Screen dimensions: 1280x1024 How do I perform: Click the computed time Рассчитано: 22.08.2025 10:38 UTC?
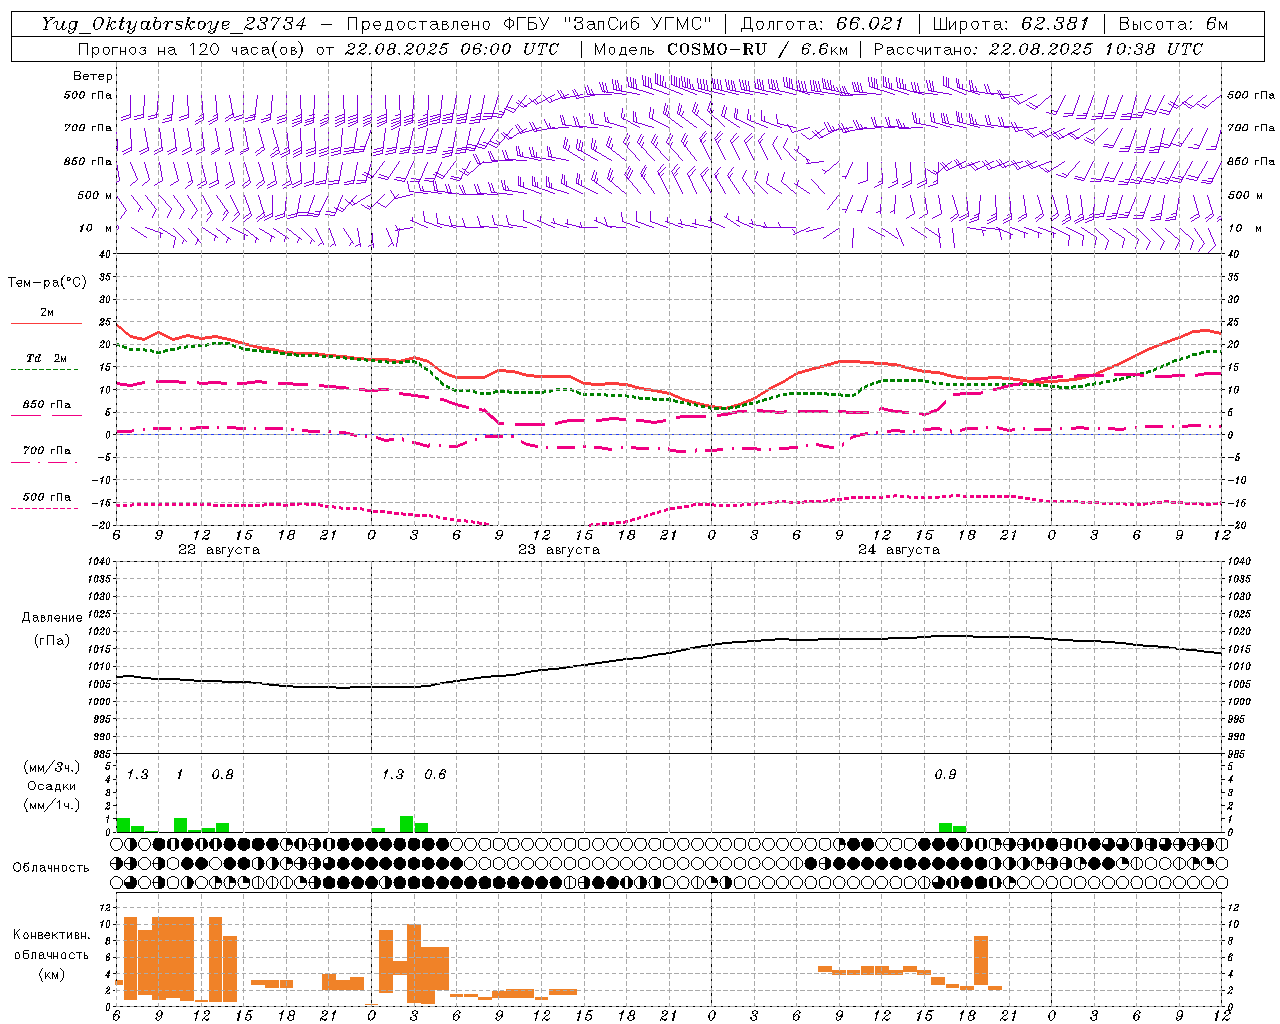1039,49
